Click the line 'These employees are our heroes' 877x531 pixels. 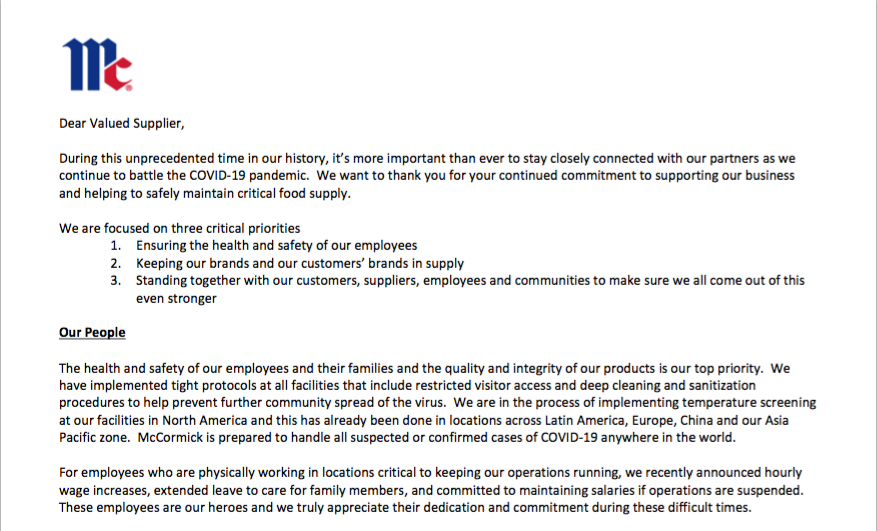[x=405, y=508]
